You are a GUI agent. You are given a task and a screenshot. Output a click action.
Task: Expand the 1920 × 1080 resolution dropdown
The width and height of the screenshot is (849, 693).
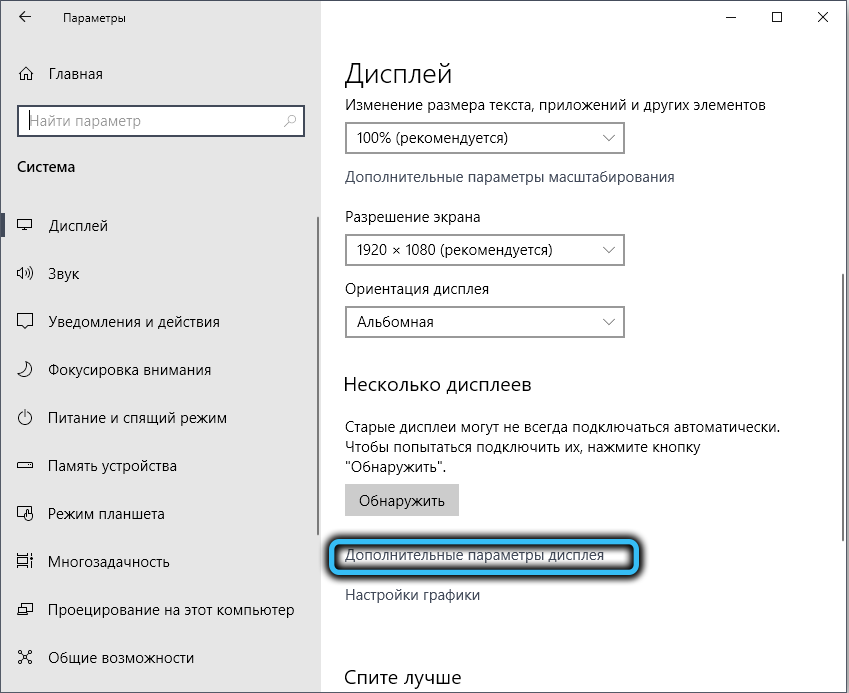[484, 250]
